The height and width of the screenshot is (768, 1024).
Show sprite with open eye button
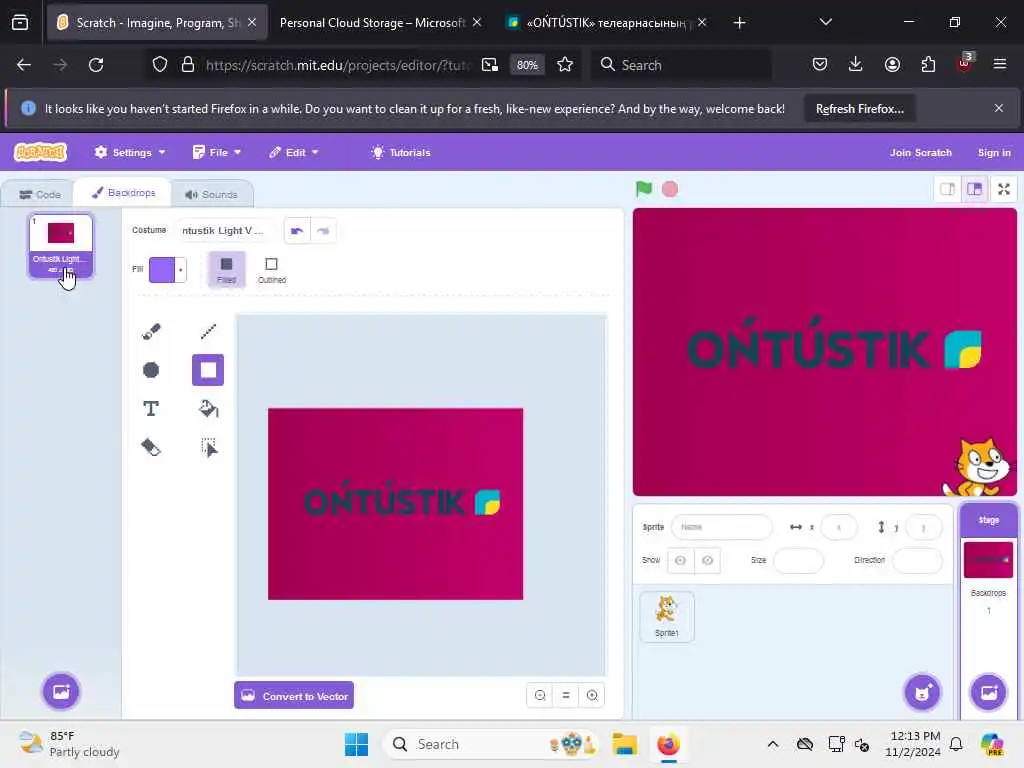tap(680, 560)
